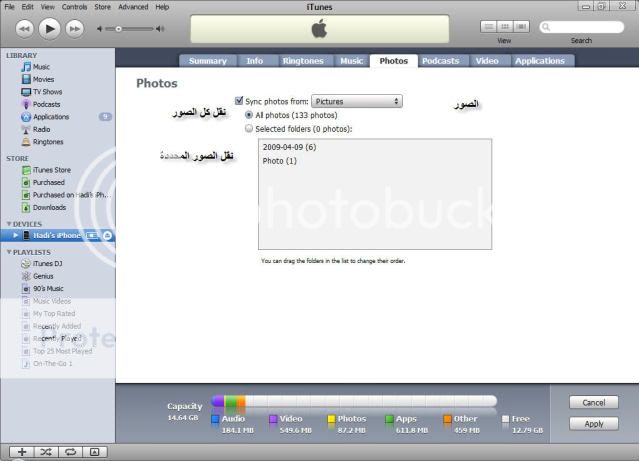Screen dimensions: 639x461
Task: Open Controls menu
Action: pos(75,7)
